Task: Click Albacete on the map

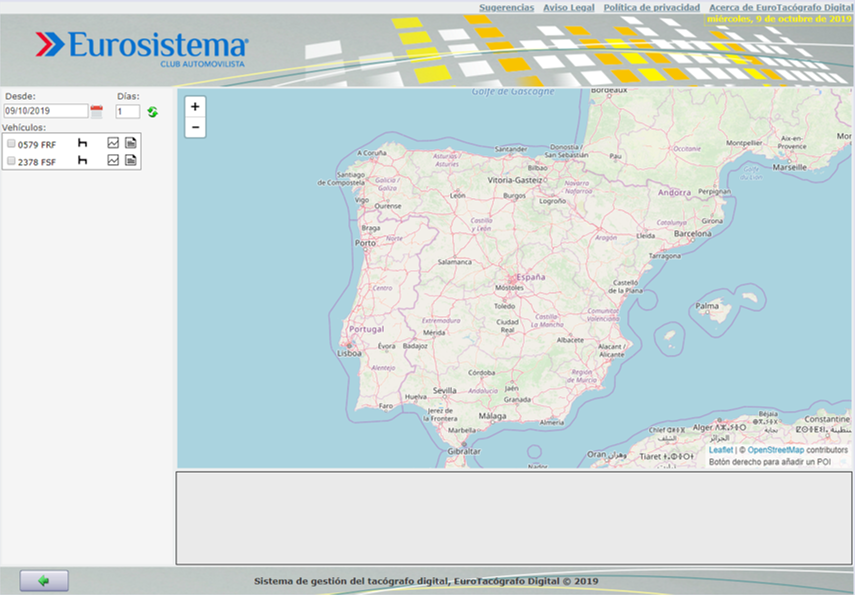Action: coord(570,340)
